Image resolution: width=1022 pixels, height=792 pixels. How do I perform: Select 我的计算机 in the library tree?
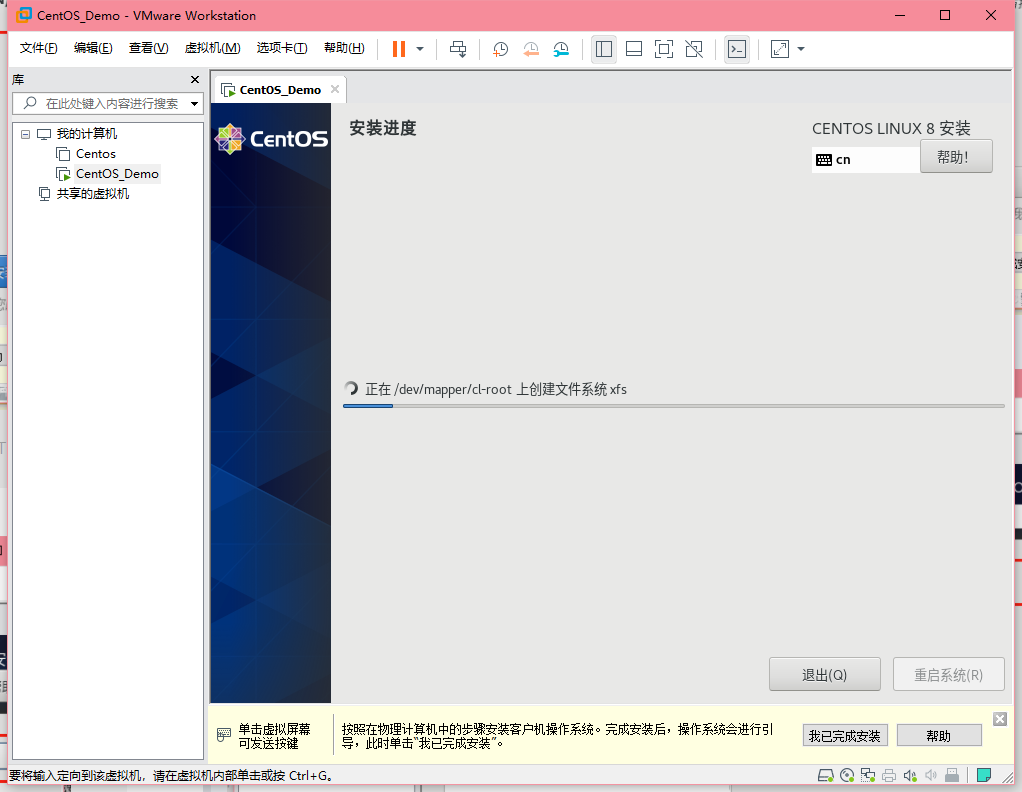point(87,134)
